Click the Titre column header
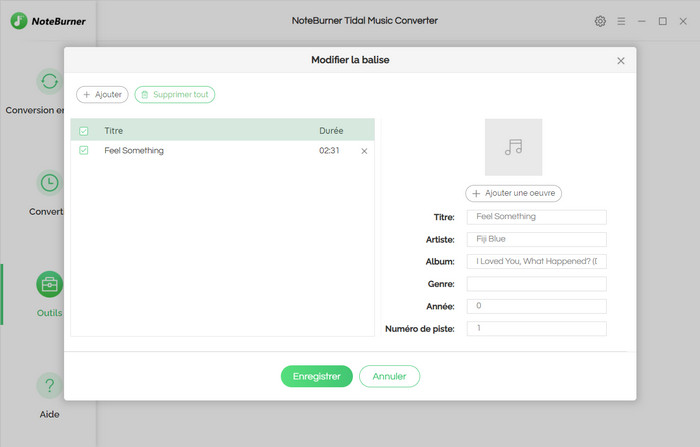Image resolution: width=700 pixels, height=447 pixels. pyautogui.click(x=113, y=131)
